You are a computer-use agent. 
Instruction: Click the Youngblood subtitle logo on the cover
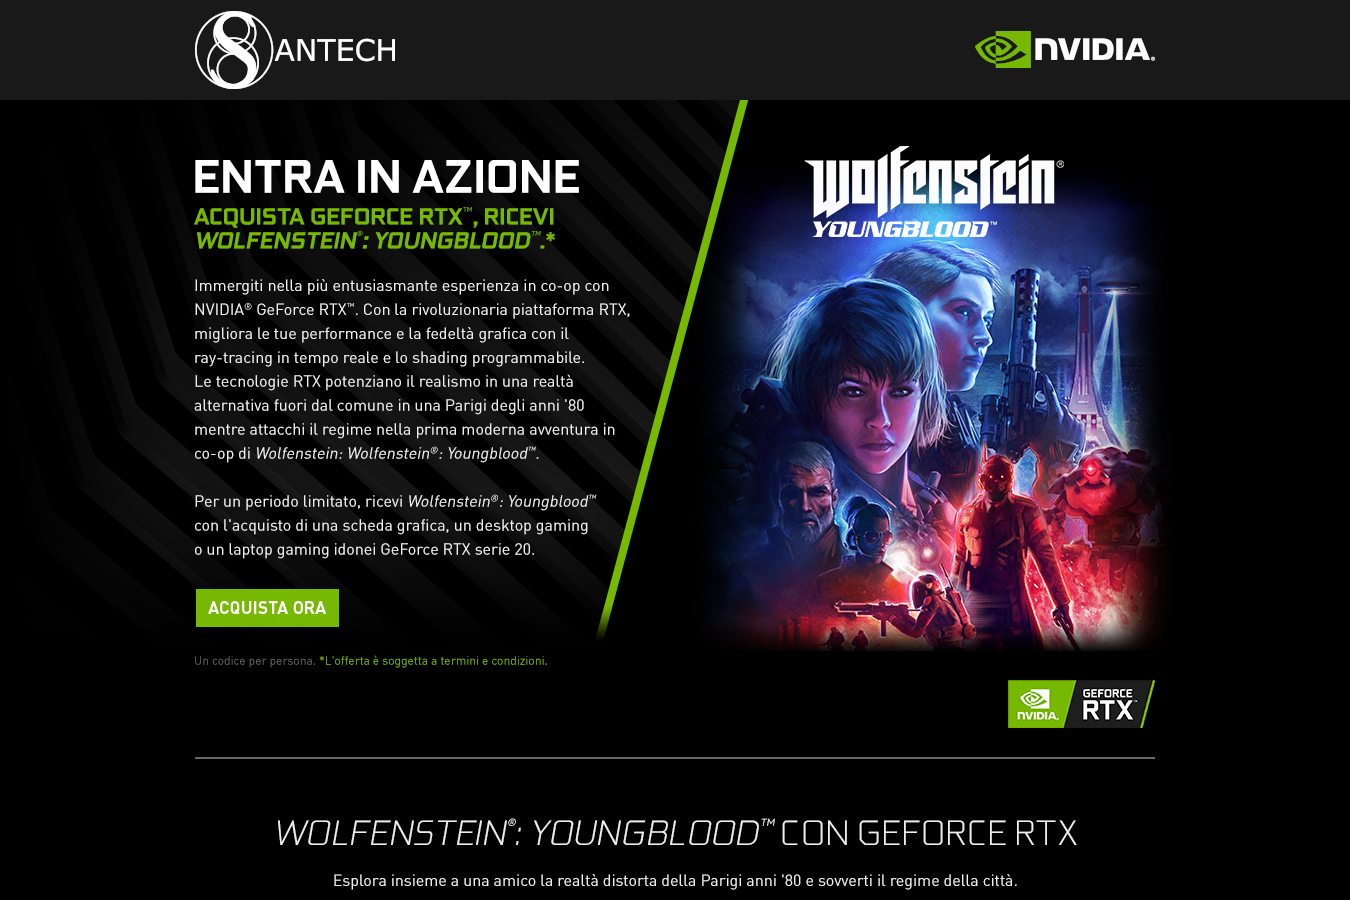(x=903, y=229)
